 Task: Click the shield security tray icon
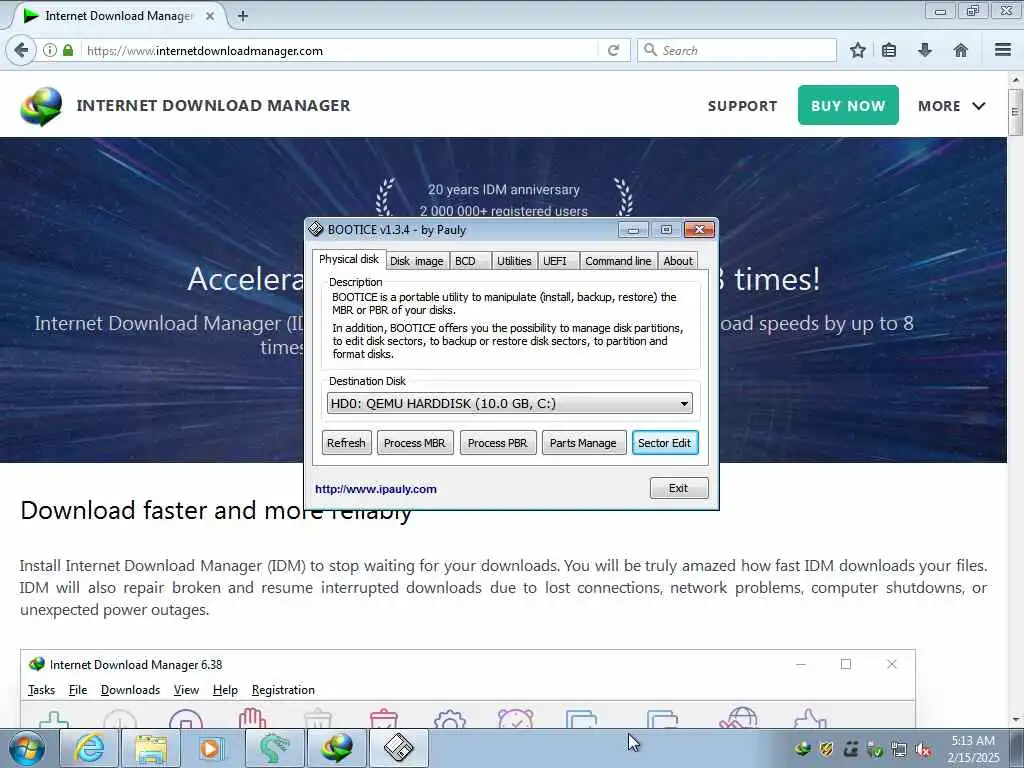827,749
